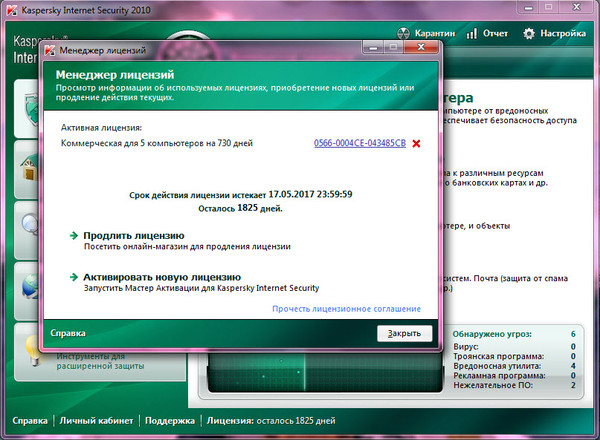Click the Закрыть button
The image size is (600, 440).
(404, 333)
